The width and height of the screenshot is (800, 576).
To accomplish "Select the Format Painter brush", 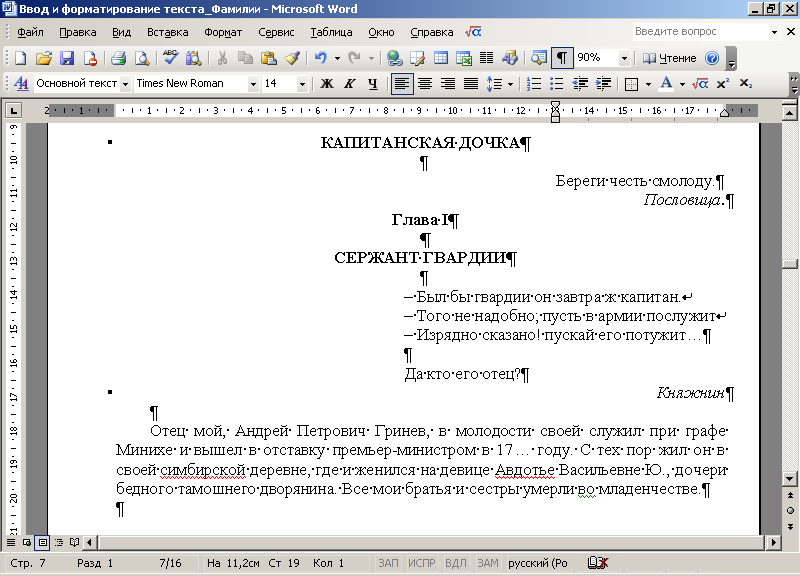I will [292, 58].
